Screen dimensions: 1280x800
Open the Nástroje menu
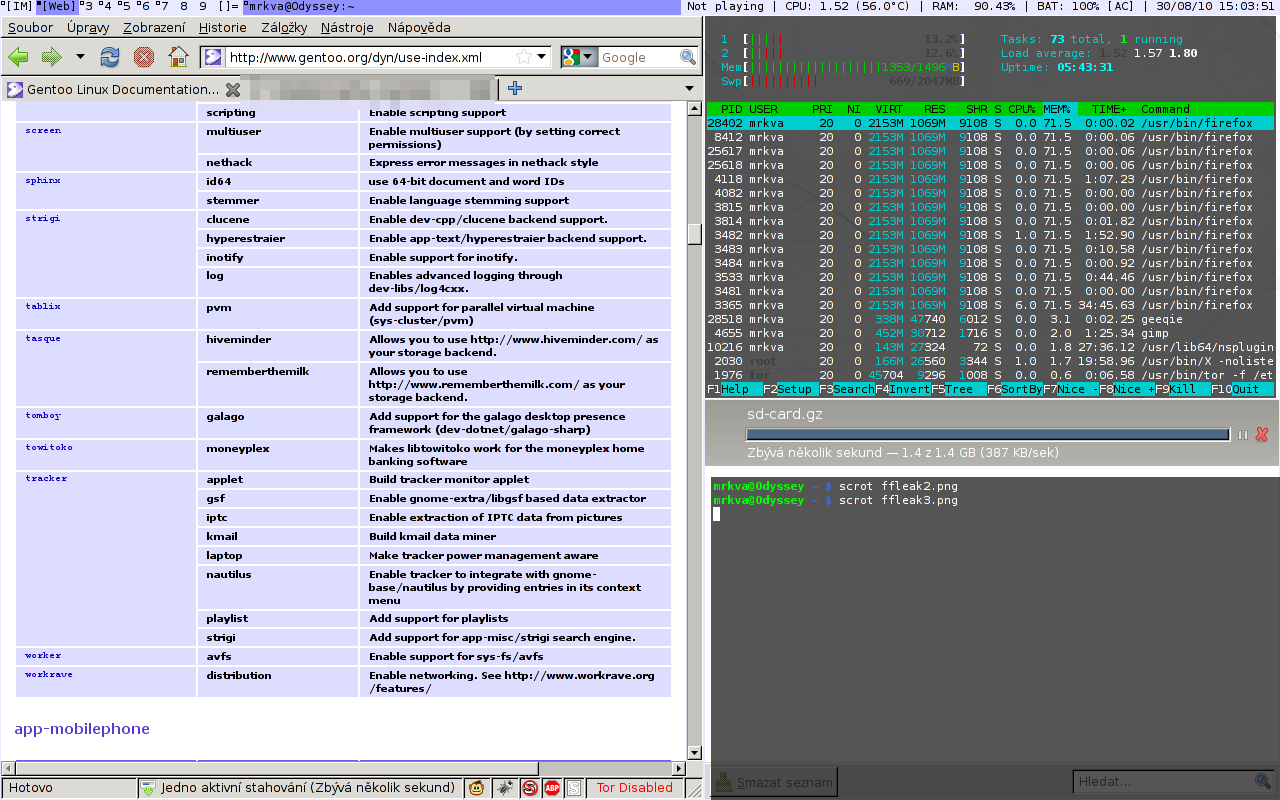[x=349, y=27]
